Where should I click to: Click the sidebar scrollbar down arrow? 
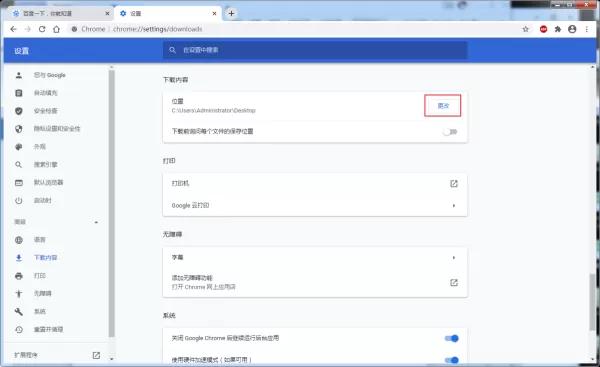coord(111,359)
